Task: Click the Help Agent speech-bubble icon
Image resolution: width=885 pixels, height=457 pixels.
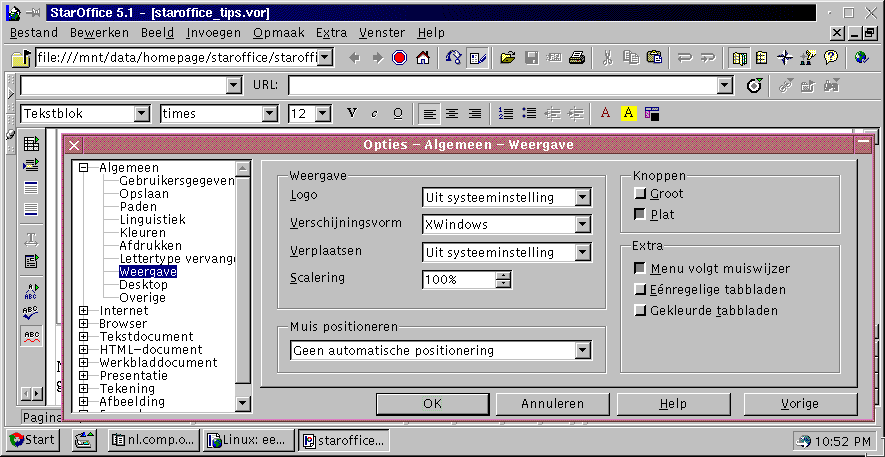Action: [831, 58]
